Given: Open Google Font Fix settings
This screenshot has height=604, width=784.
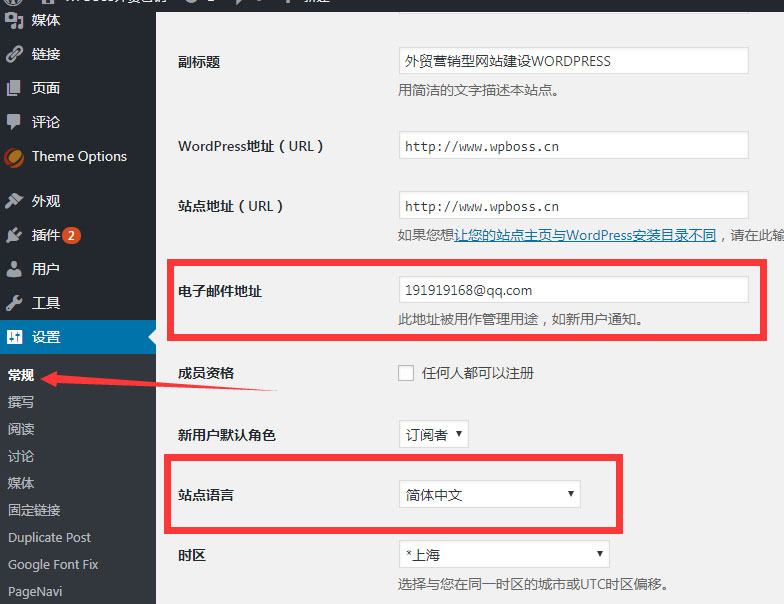Looking at the screenshot, I should [x=53, y=564].
